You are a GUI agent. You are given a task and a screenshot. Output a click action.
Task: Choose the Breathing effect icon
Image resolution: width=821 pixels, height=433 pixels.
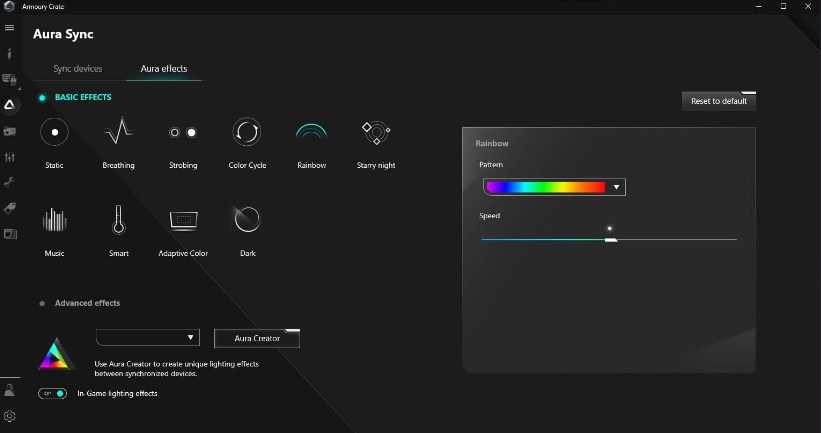point(118,132)
